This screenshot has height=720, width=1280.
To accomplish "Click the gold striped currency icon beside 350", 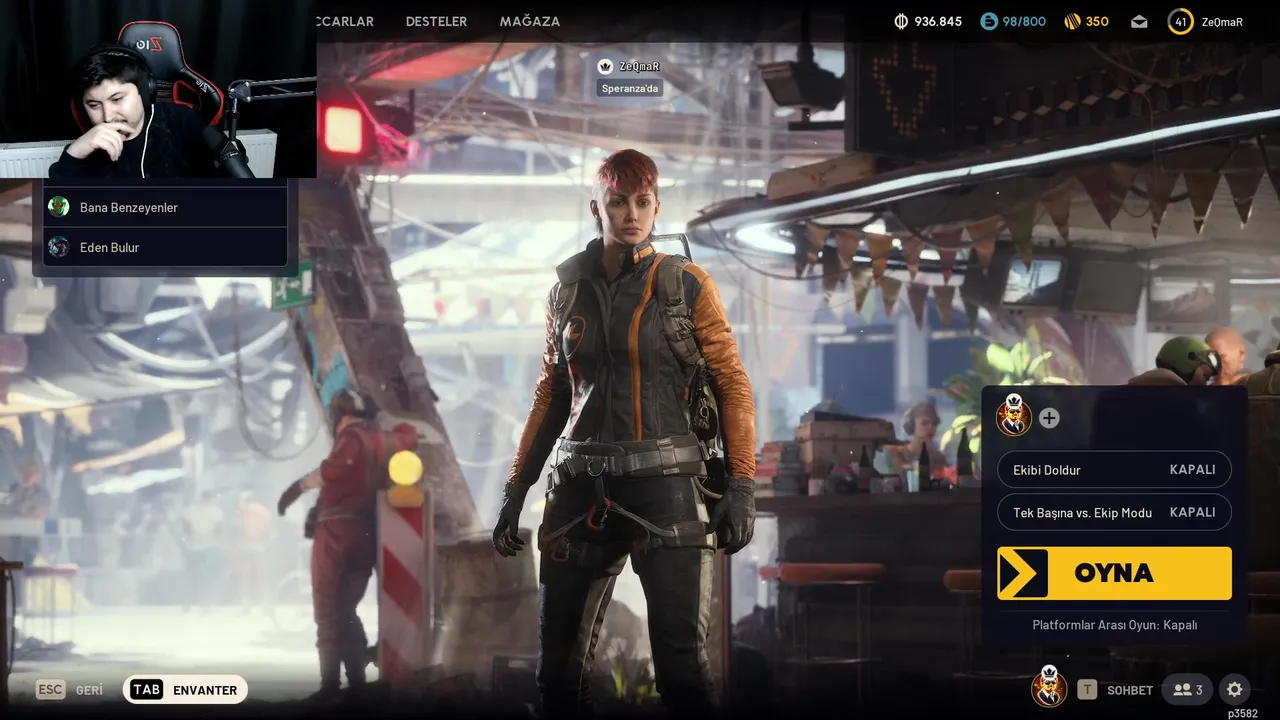I will [x=1071, y=21].
